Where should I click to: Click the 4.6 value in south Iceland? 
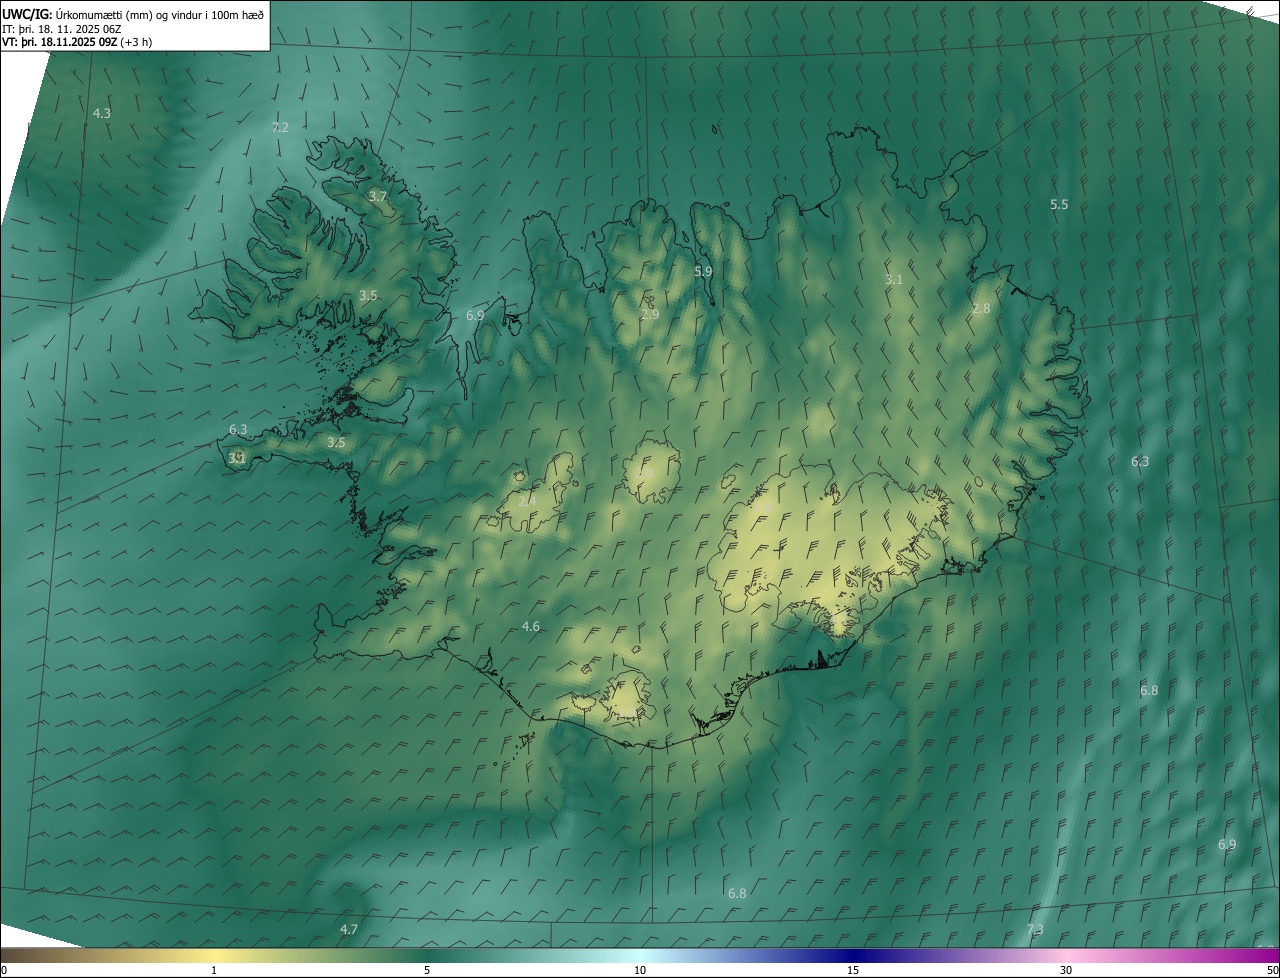[x=531, y=626]
